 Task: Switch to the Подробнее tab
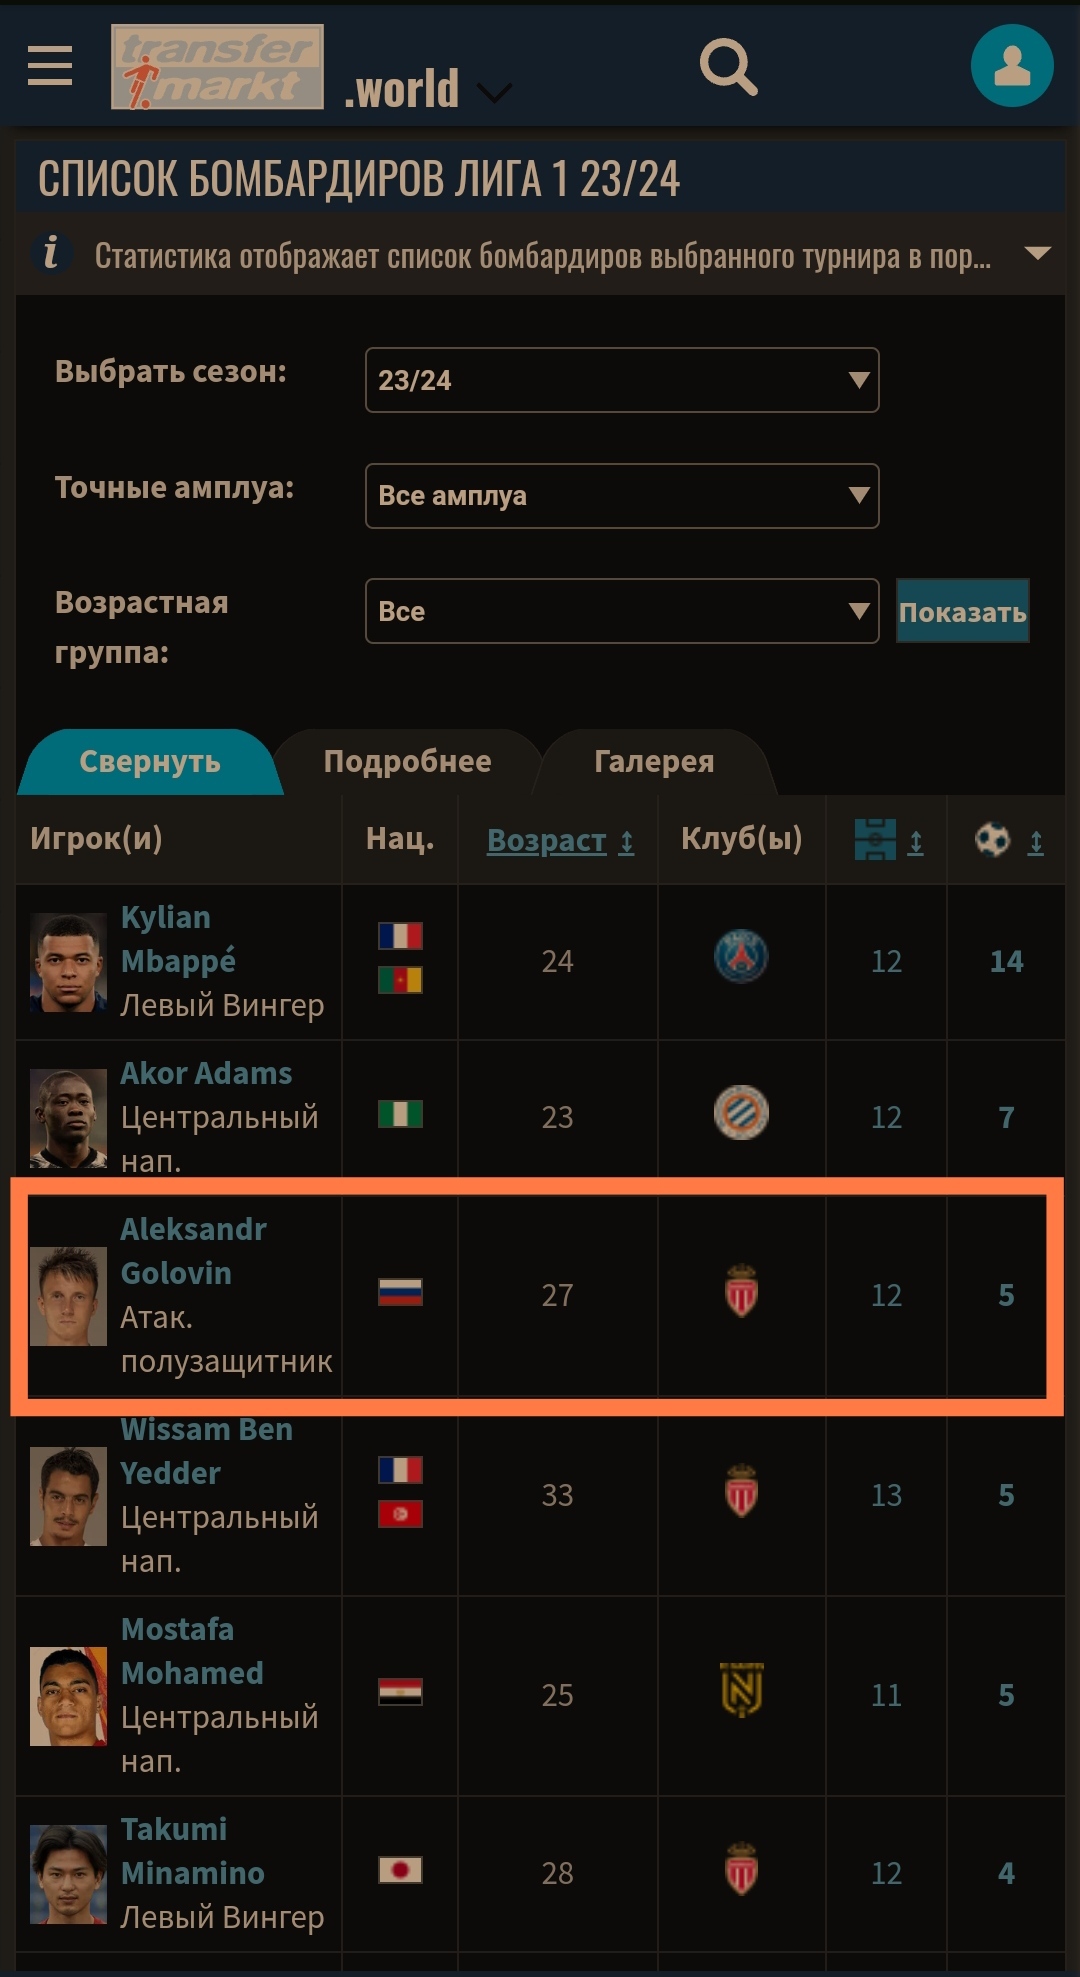pyautogui.click(x=407, y=762)
